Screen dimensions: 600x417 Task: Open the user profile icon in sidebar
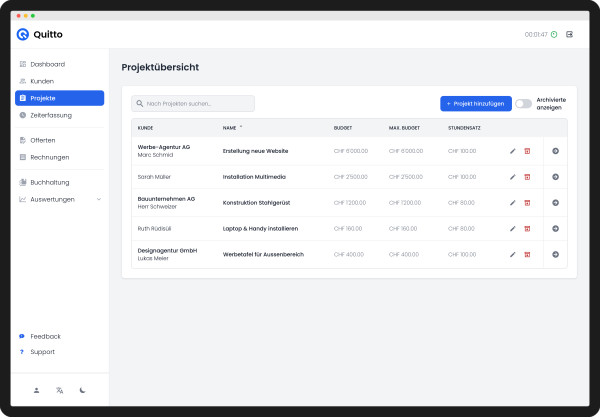coord(36,390)
